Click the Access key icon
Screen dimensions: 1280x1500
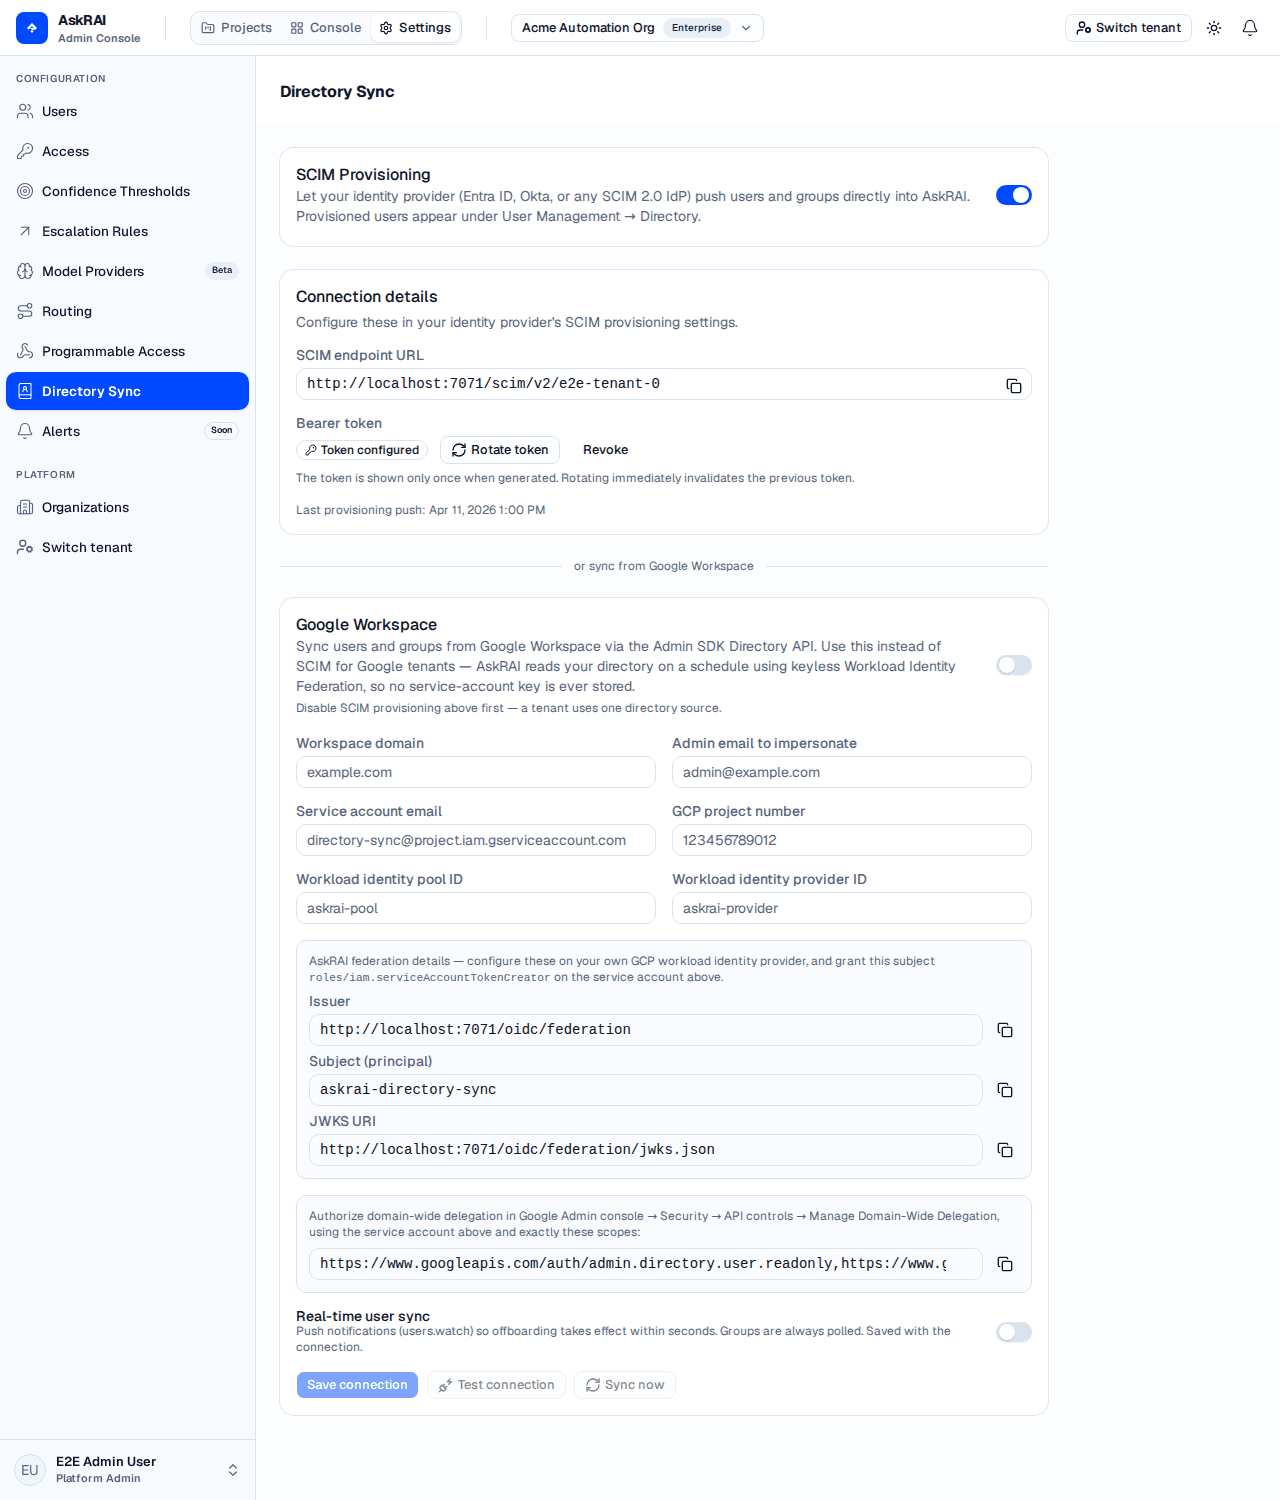tap(25, 151)
